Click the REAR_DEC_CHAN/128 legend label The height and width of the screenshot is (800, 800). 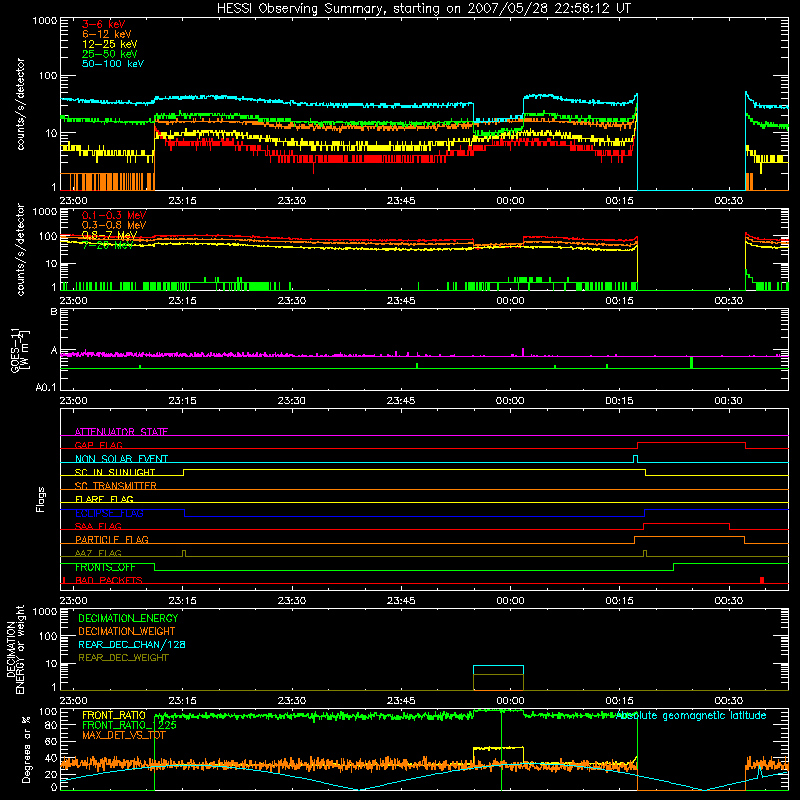[132, 644]
